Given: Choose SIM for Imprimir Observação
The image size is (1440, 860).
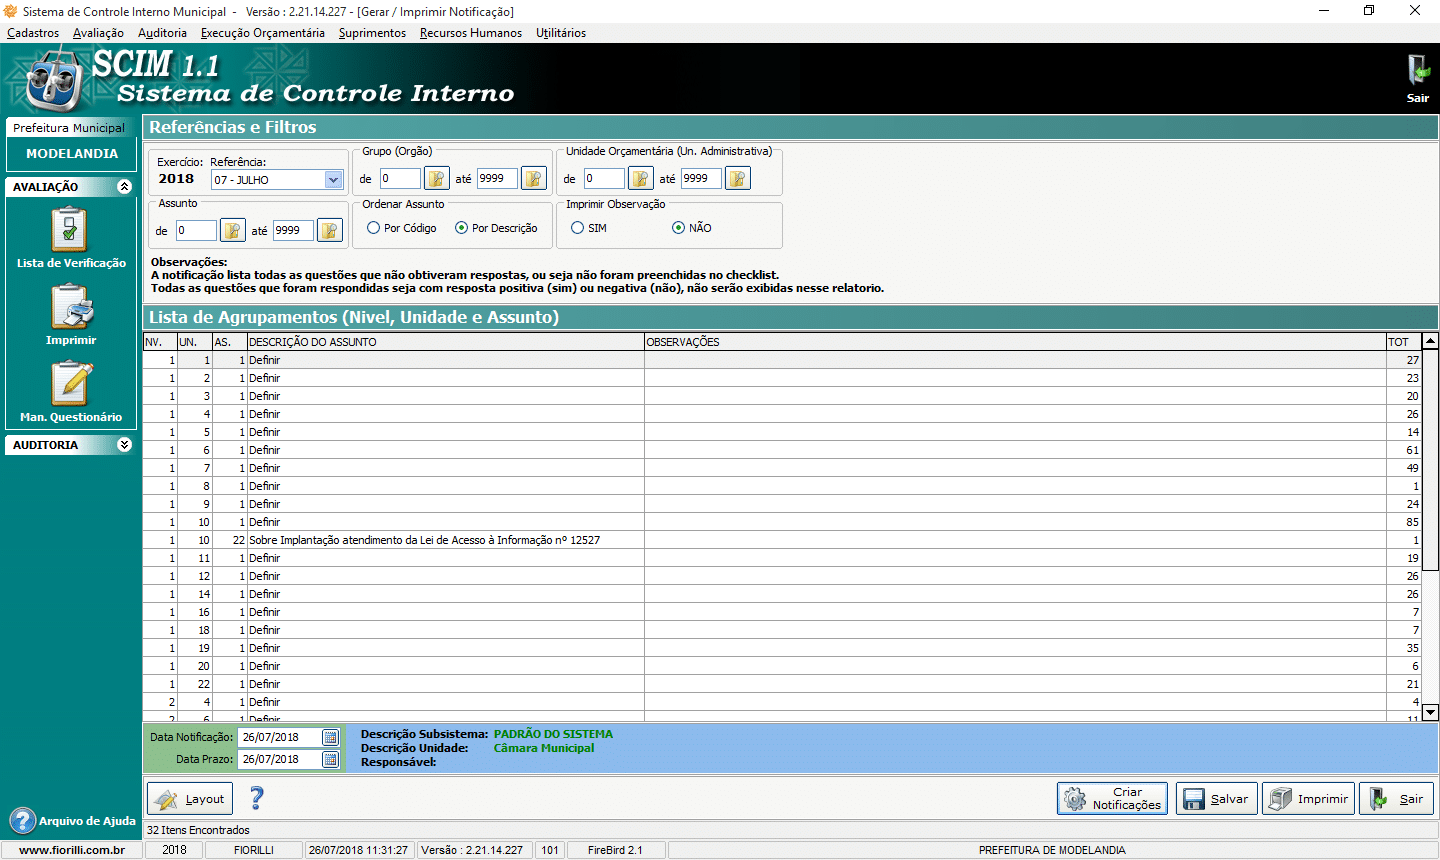Looking at the screenshot, I should click(578, 228).
